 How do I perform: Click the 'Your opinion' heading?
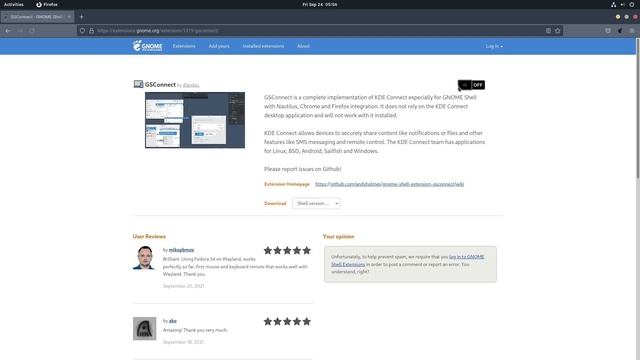[x=338, y=236]
